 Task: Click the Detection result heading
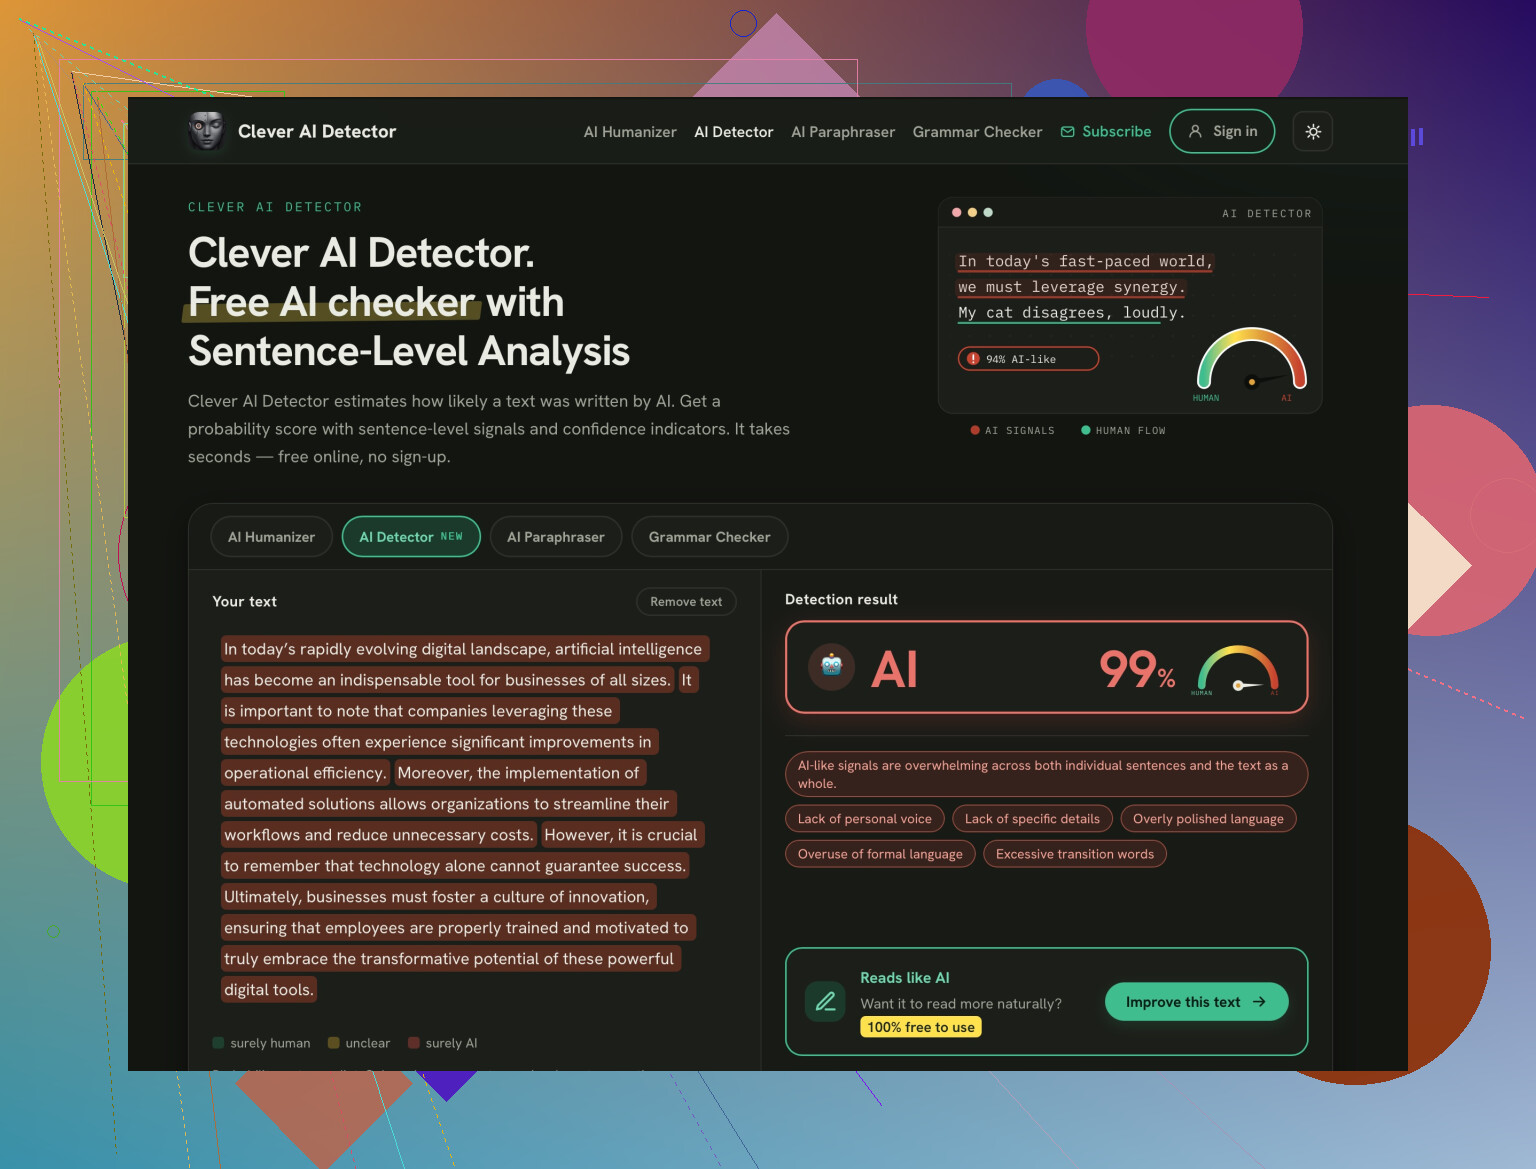841,600
